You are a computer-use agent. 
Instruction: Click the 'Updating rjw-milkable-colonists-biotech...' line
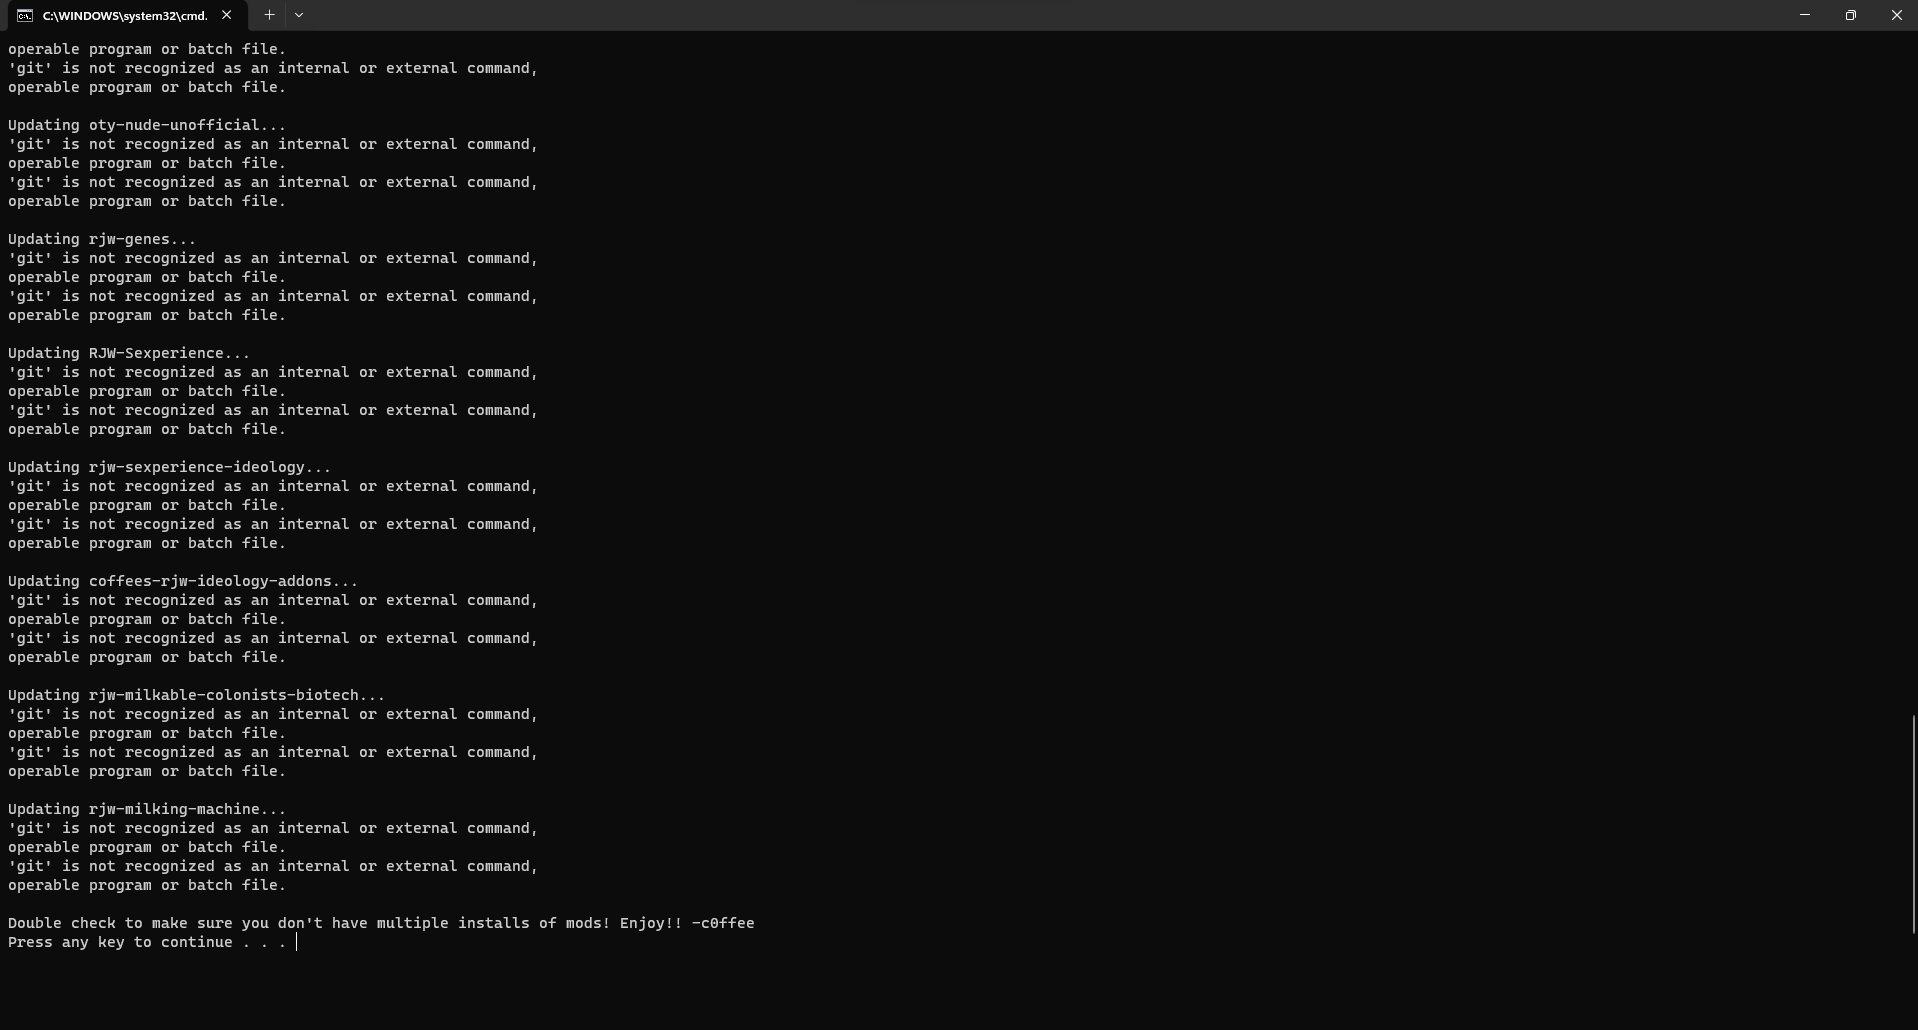point(196,695)
